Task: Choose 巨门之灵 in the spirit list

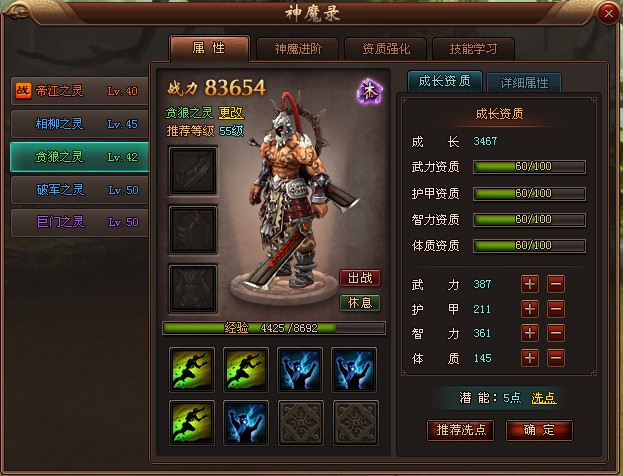Action: [79, 222]
